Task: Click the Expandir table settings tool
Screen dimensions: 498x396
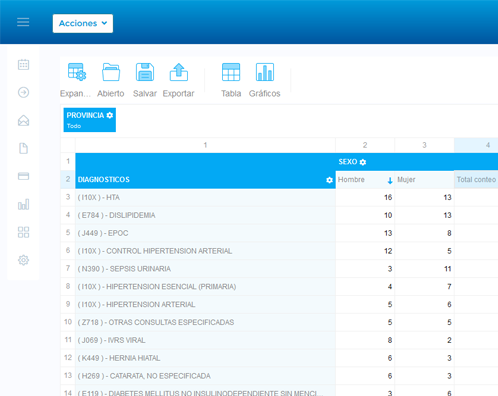Action: (x=76, y=80)
